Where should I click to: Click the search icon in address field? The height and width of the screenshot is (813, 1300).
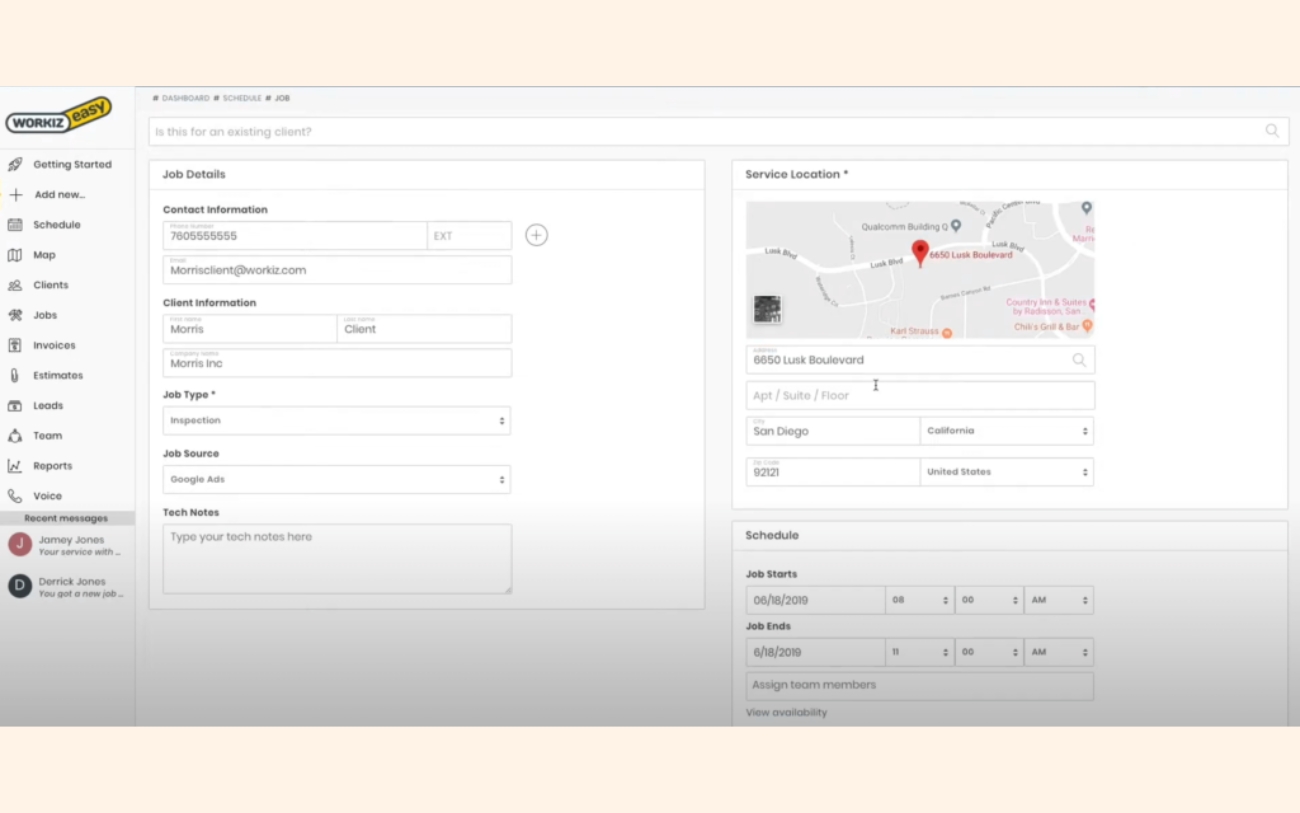tap(1079, 360)
